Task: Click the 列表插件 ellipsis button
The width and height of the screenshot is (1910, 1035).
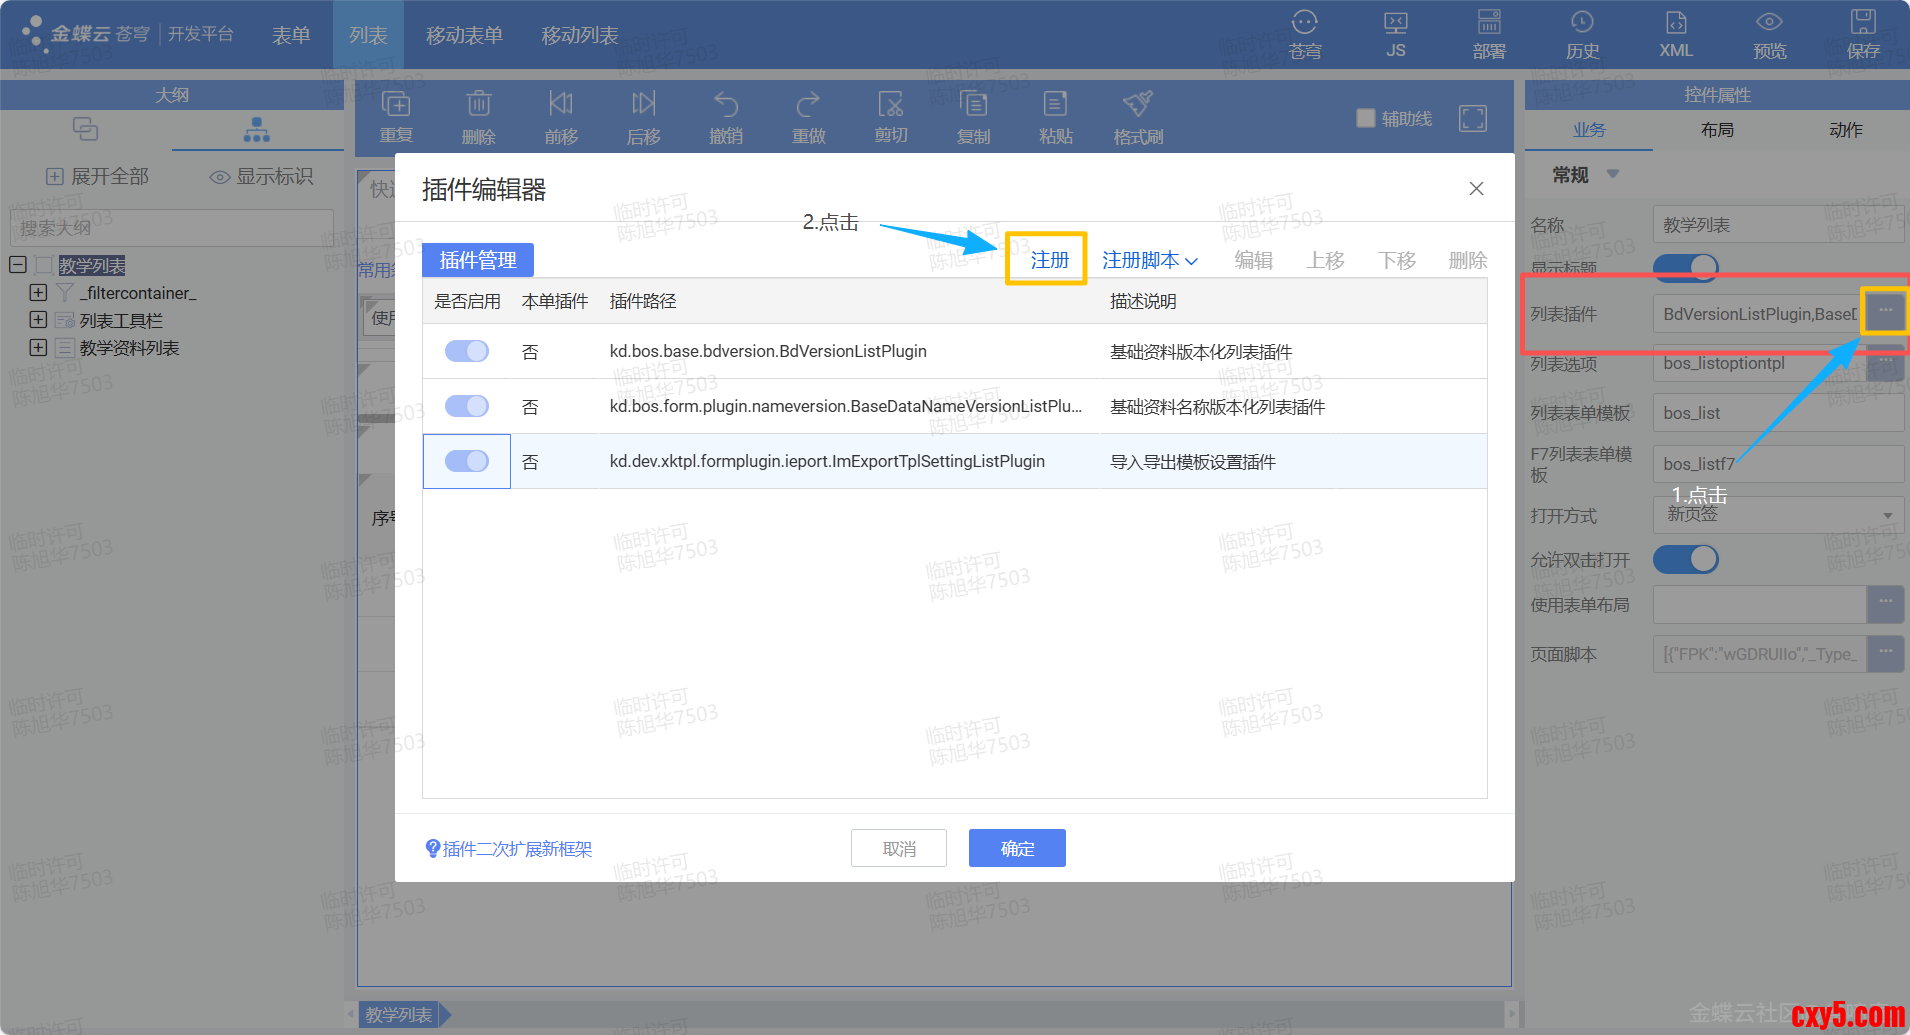Action: click(x=1885, y=312)
